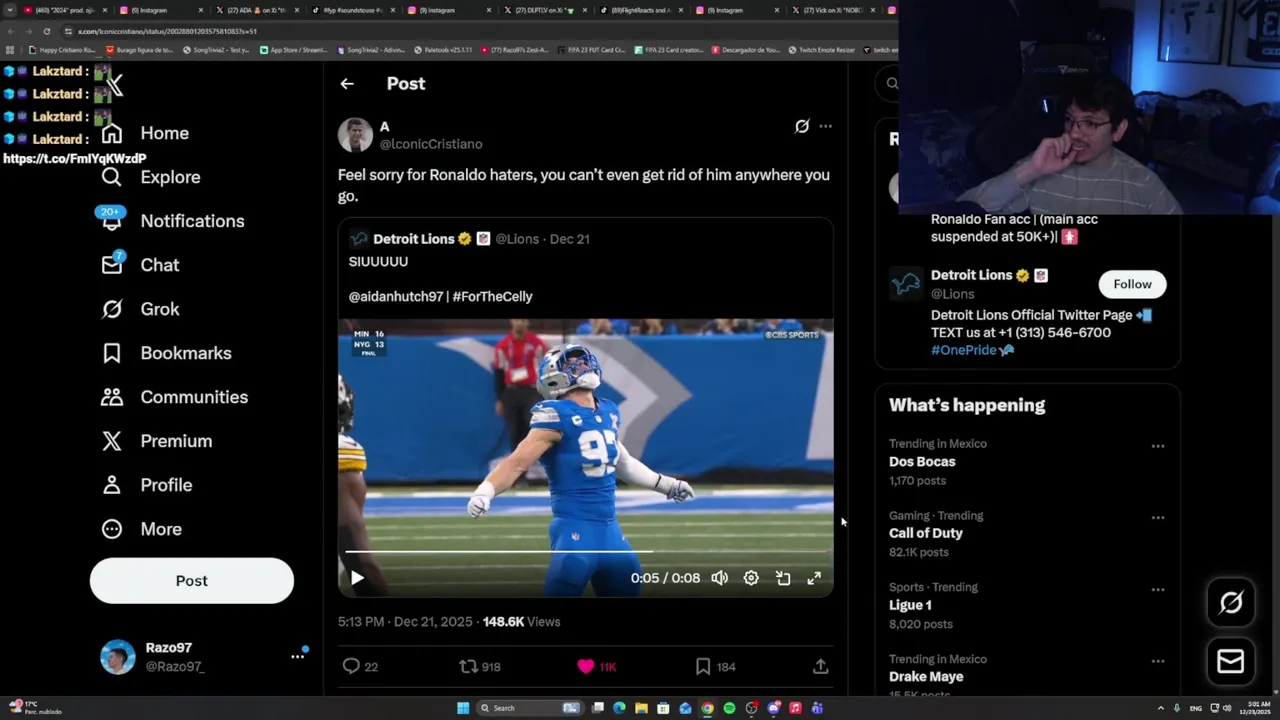Open the post's three-dot more menu
Image resolution: width=1280 pixels, height=720 pixels.
tap(825, 126)
